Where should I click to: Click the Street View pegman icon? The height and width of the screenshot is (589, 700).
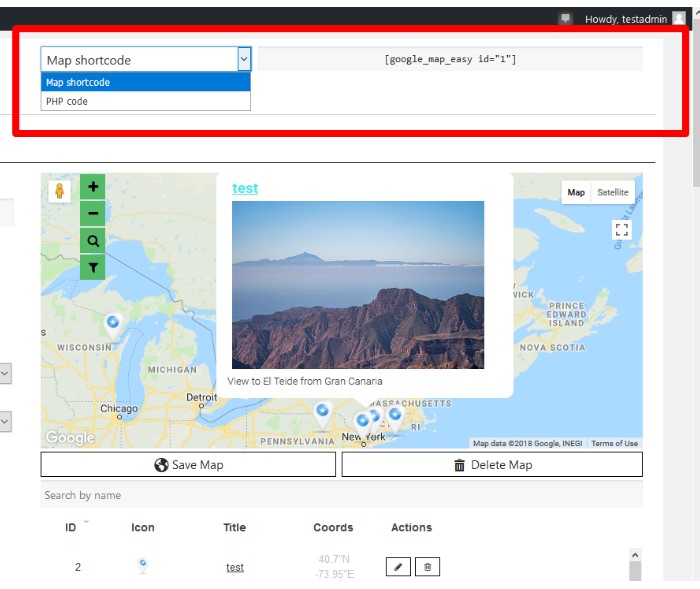coord(59,191)
